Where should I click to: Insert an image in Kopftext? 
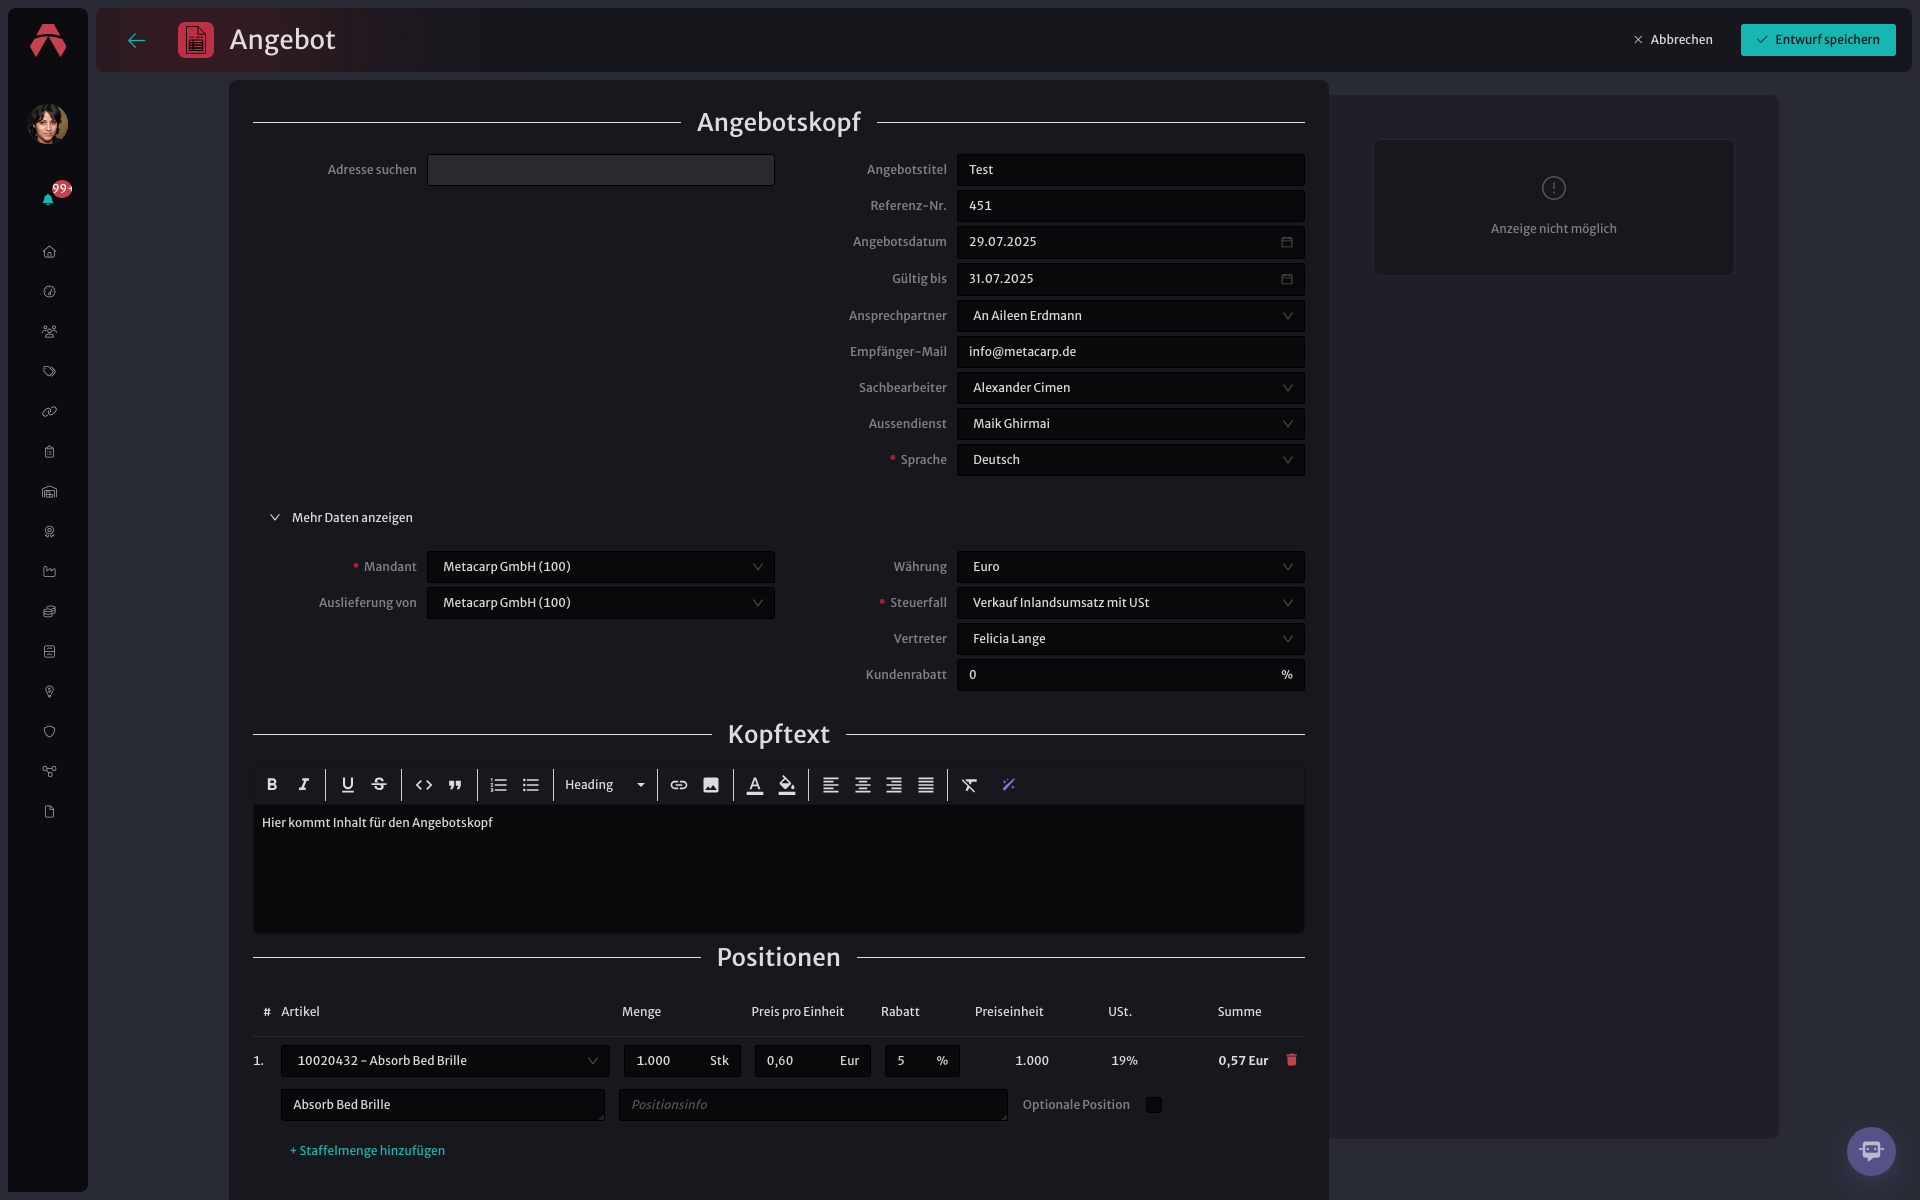point(711,785)
